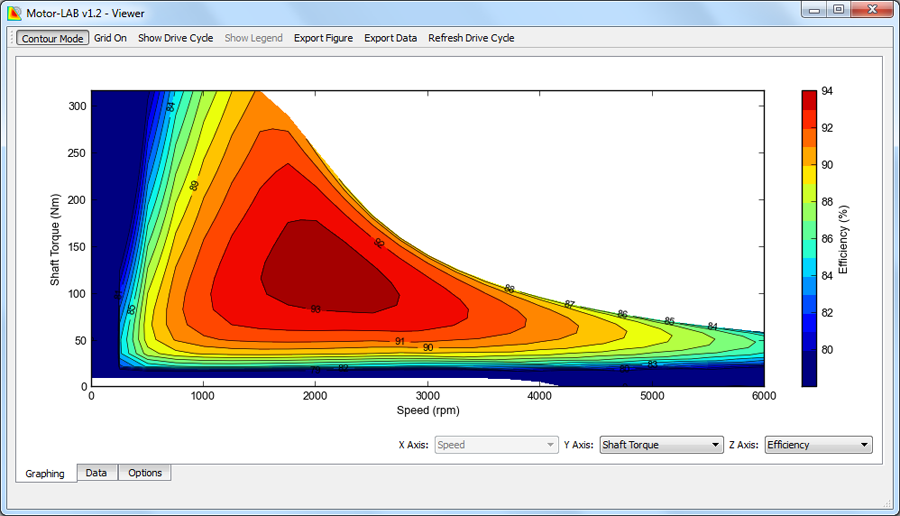Switch to the Data tab

96,472
